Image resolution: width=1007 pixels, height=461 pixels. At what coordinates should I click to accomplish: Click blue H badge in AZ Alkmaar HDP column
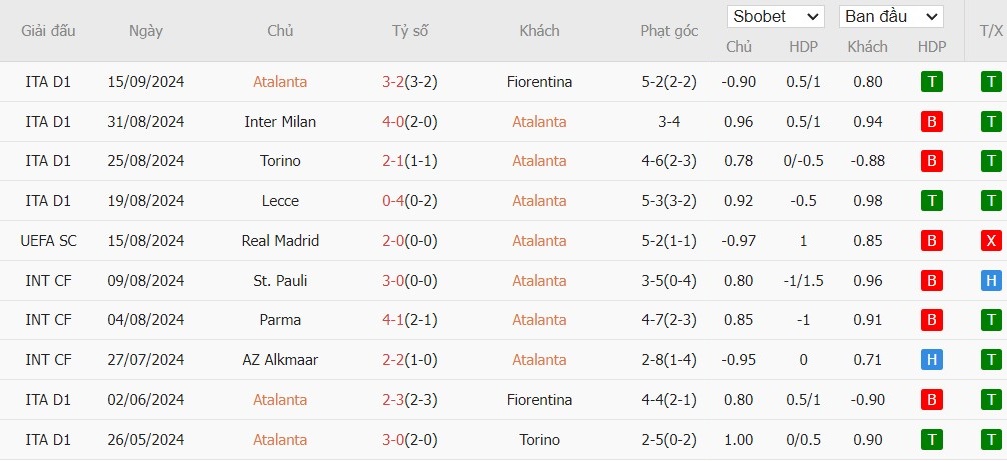pos(931,360)
